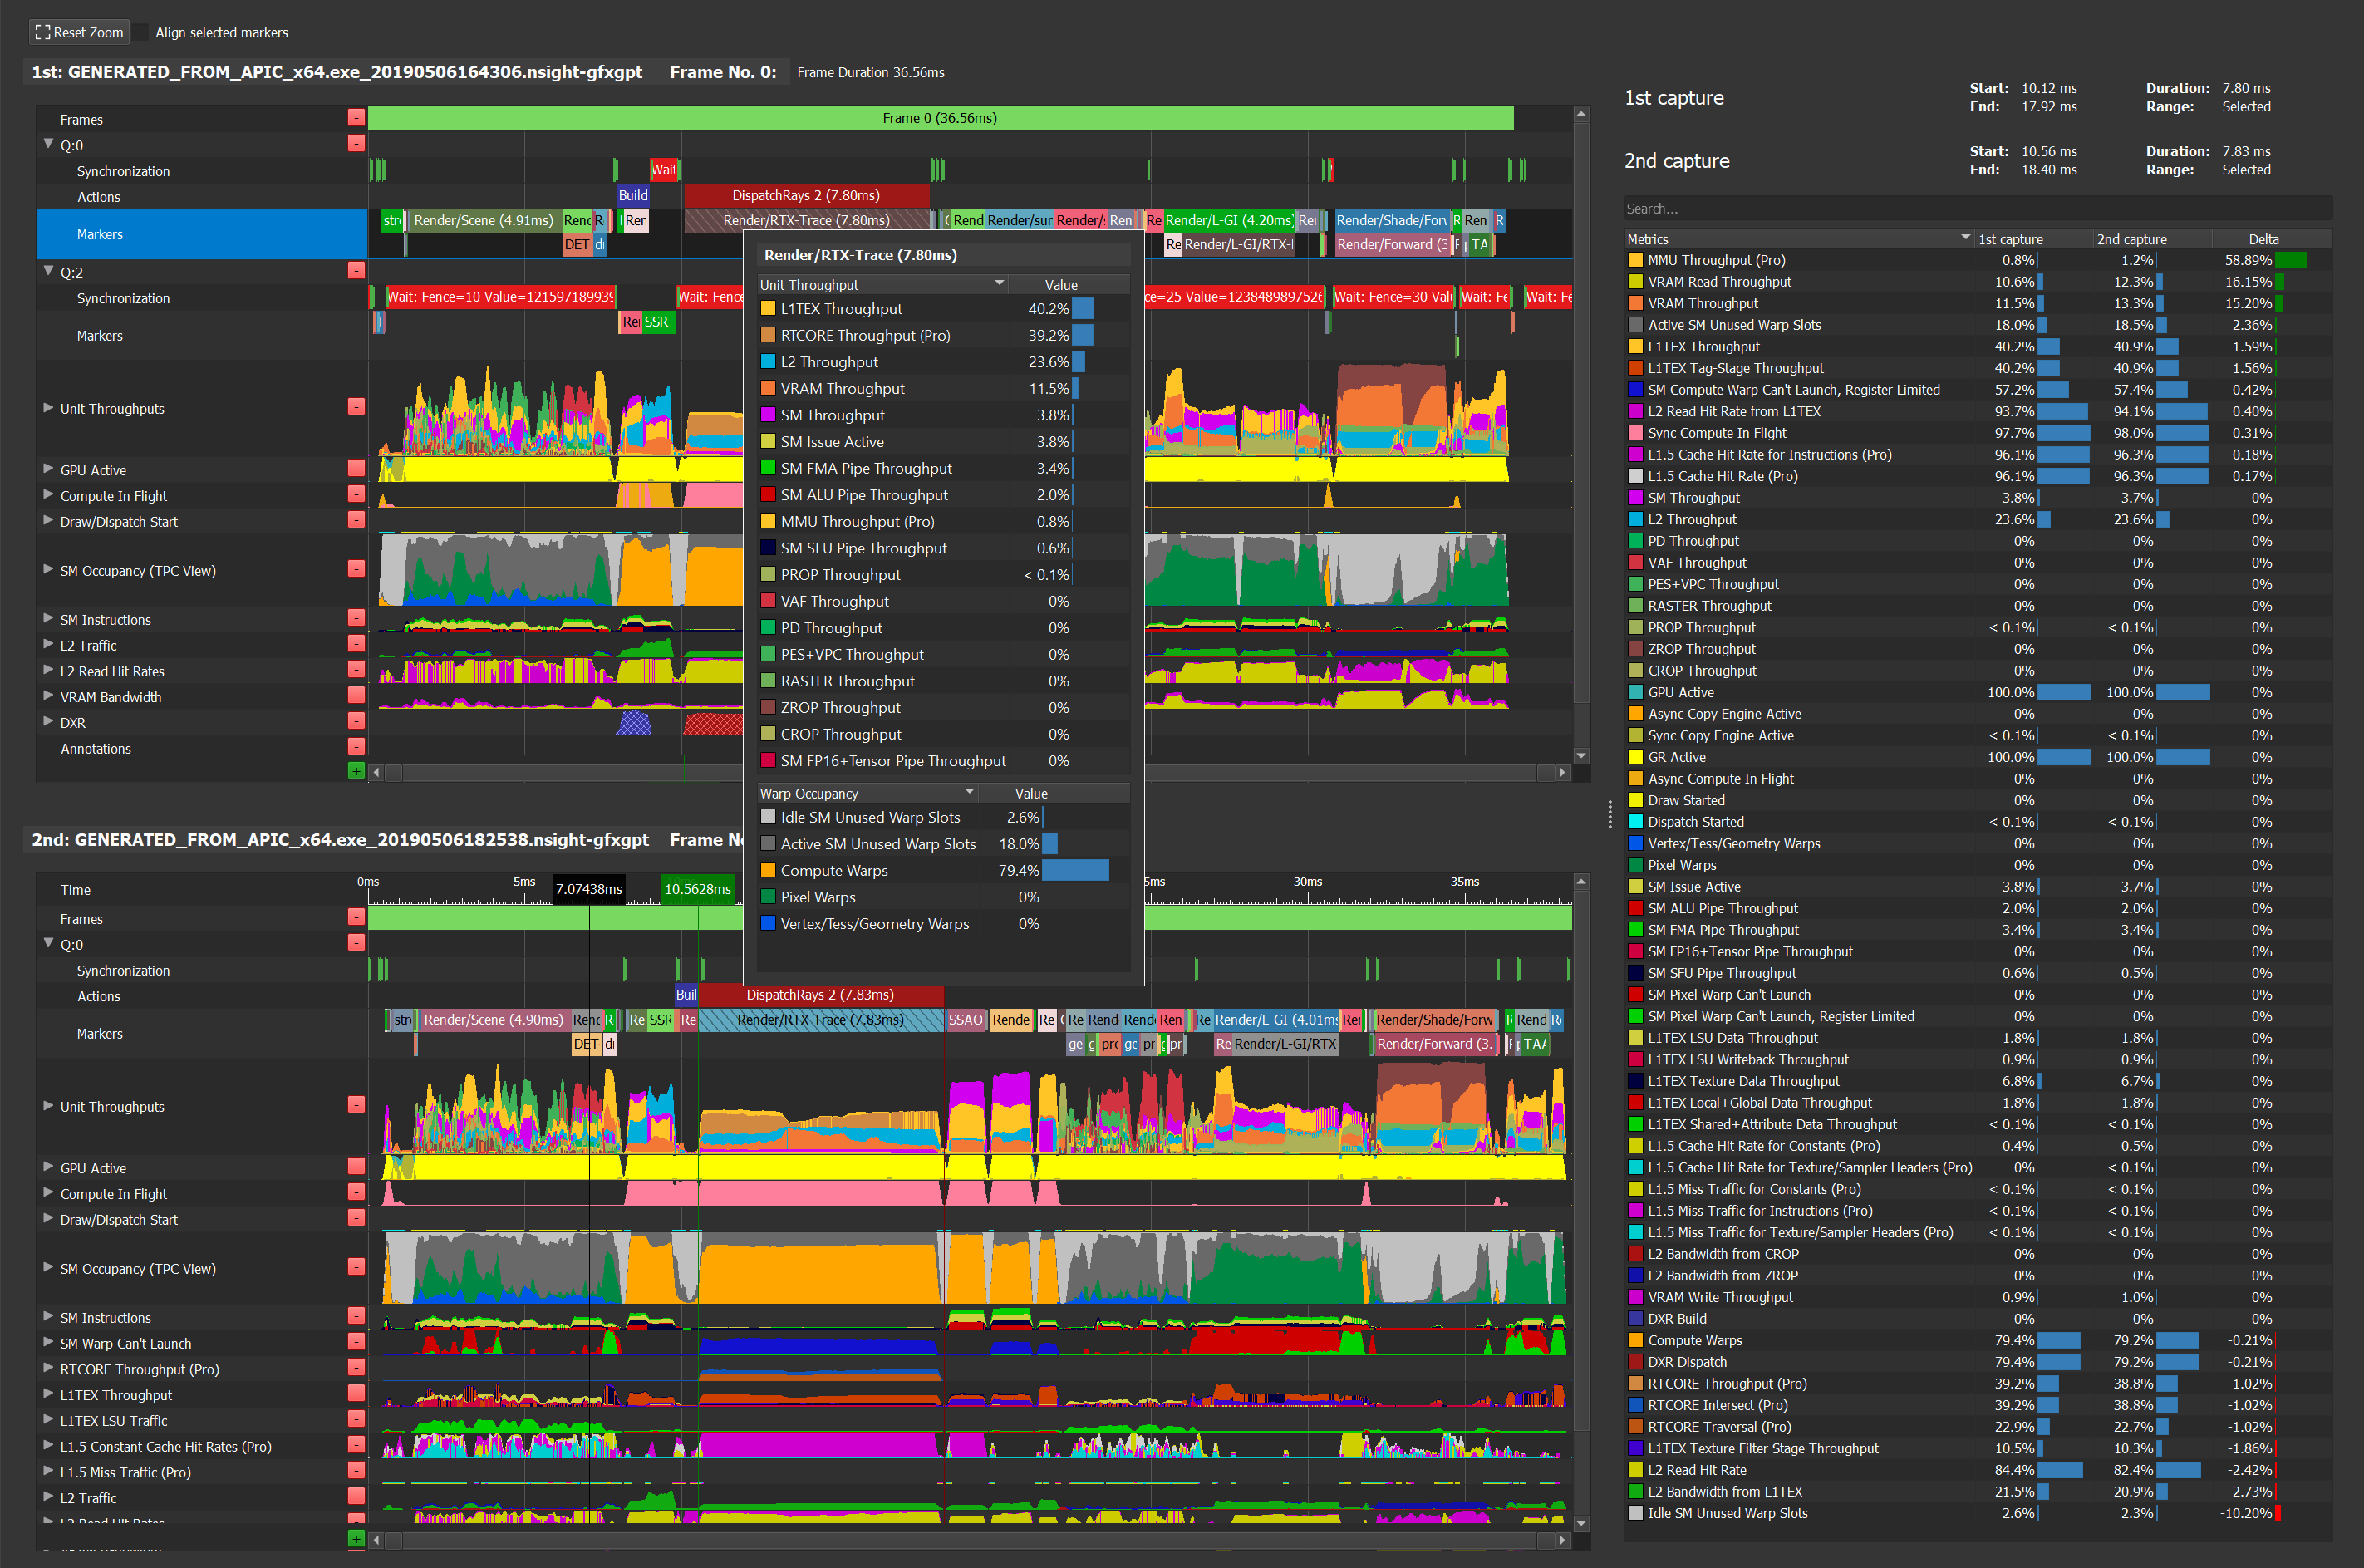Click the L1TEX Throughput color swatch in popup
The image size is (2364, 1568).
click(768, 309)
